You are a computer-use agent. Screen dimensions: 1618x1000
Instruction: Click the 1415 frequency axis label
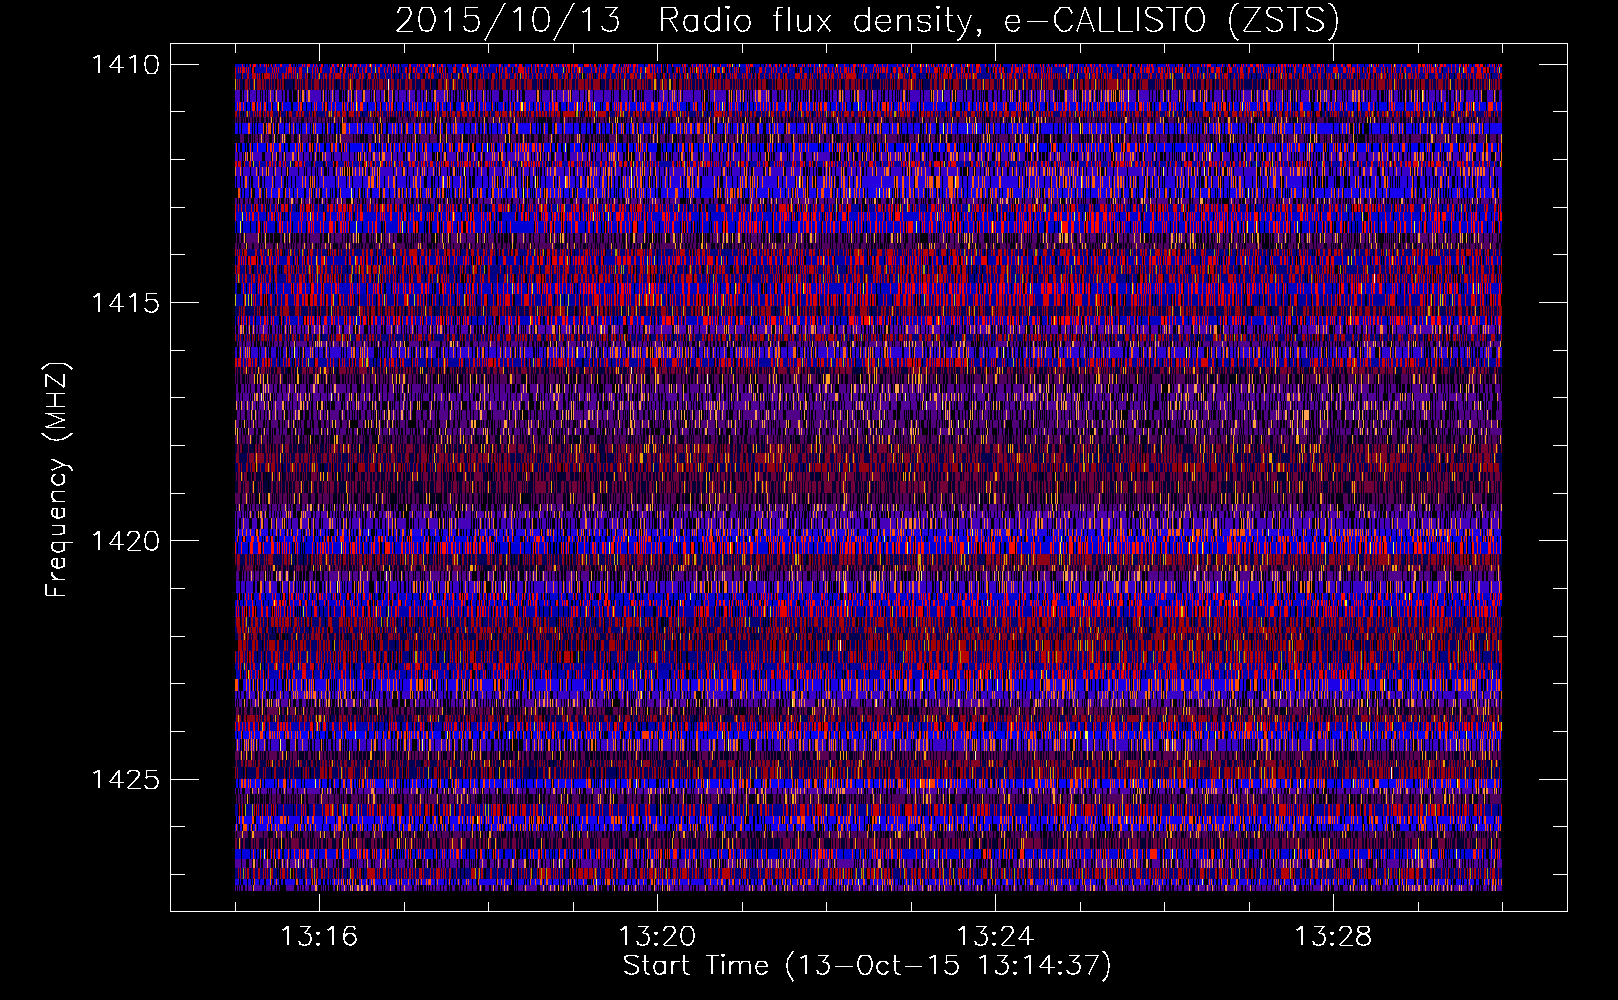(x=125, y=303)
